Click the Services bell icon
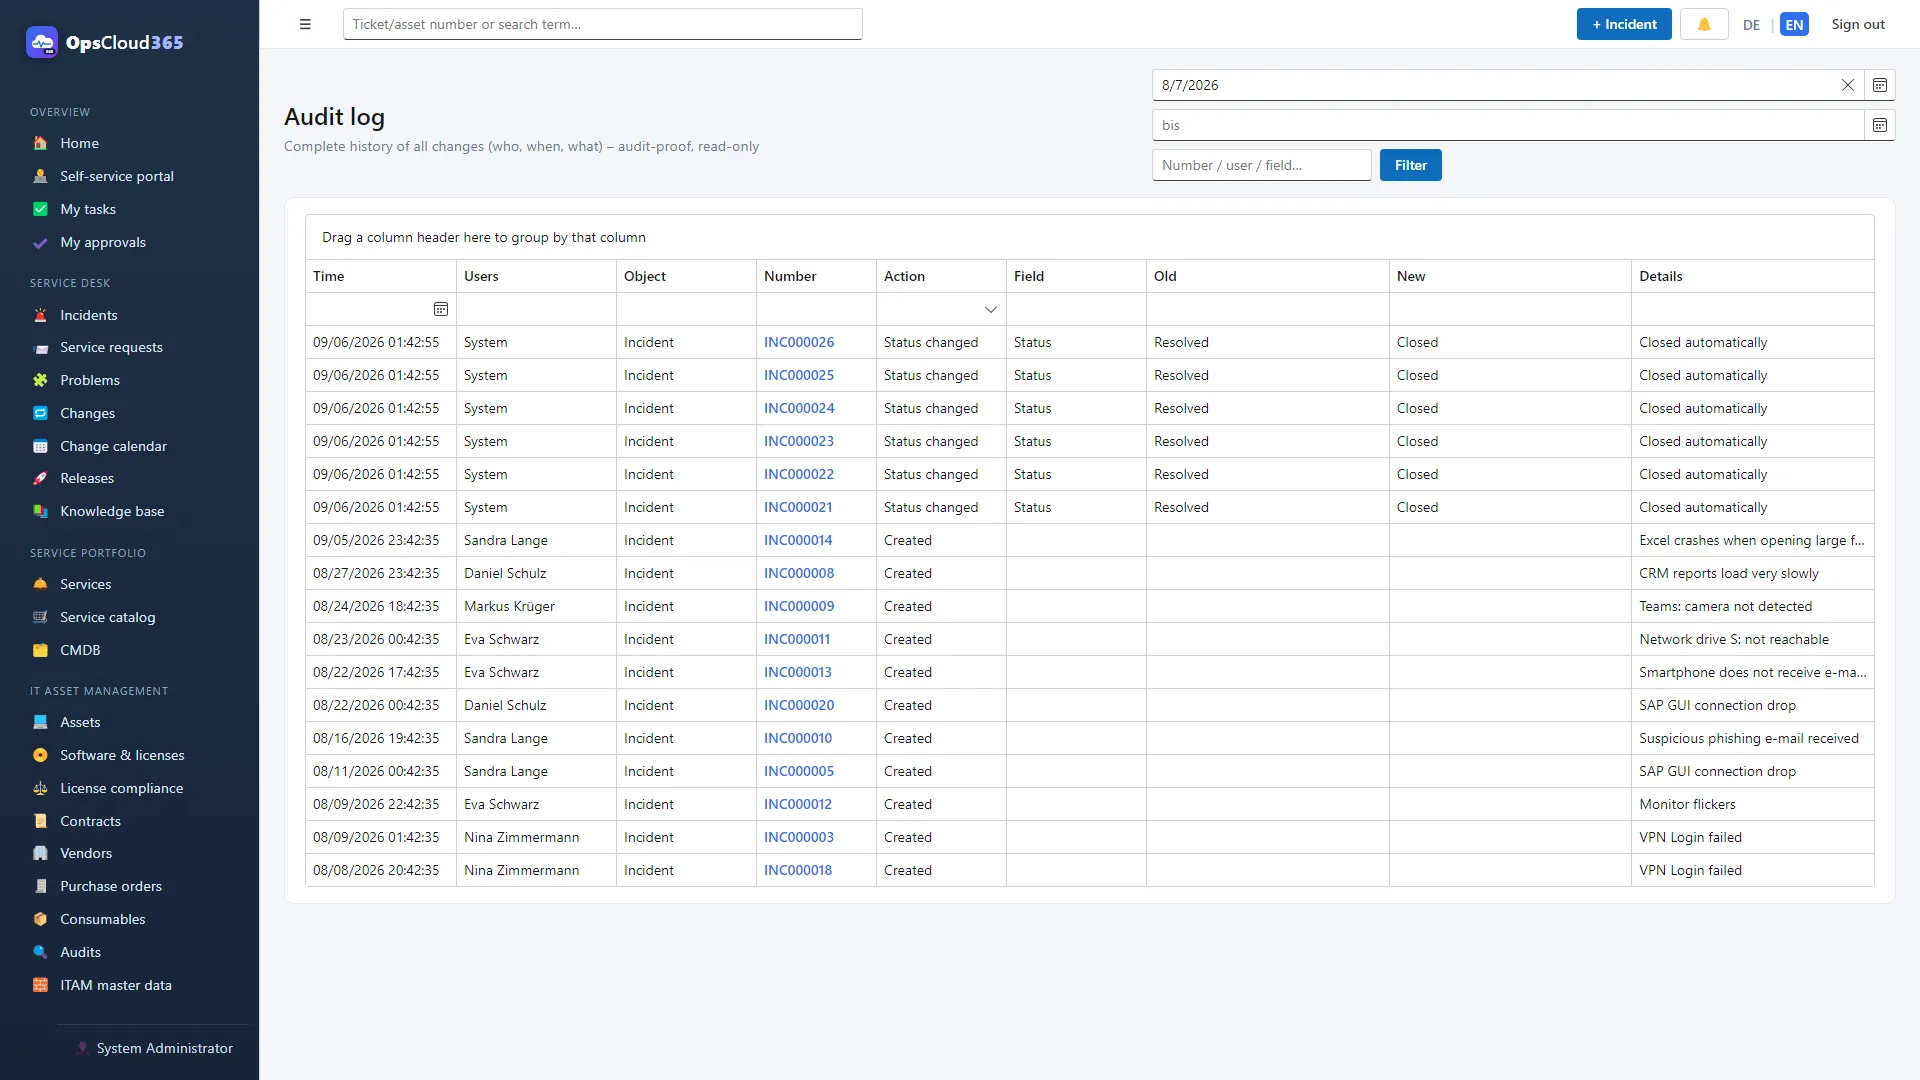 click(x=40, y=584)
